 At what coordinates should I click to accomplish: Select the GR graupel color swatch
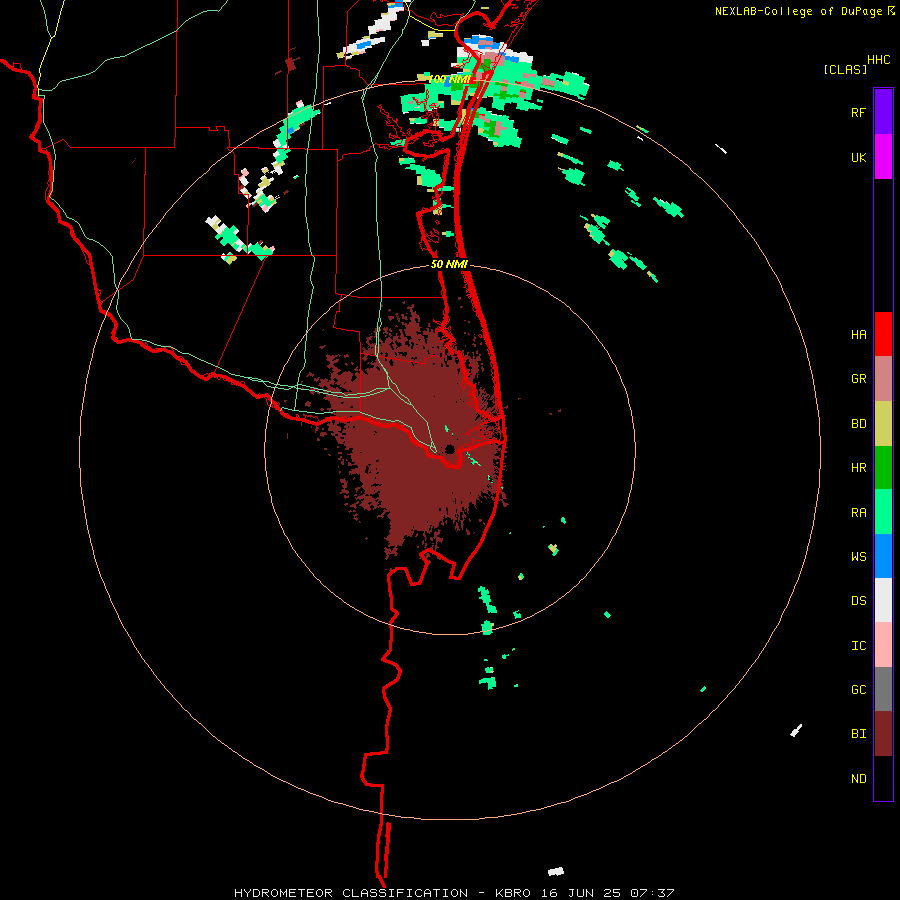[x=883, y=379]
